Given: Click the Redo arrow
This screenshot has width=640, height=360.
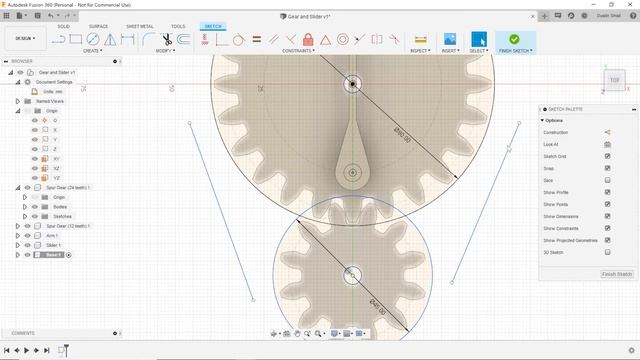Looking at the screenshot, I should tap(67, 16).
